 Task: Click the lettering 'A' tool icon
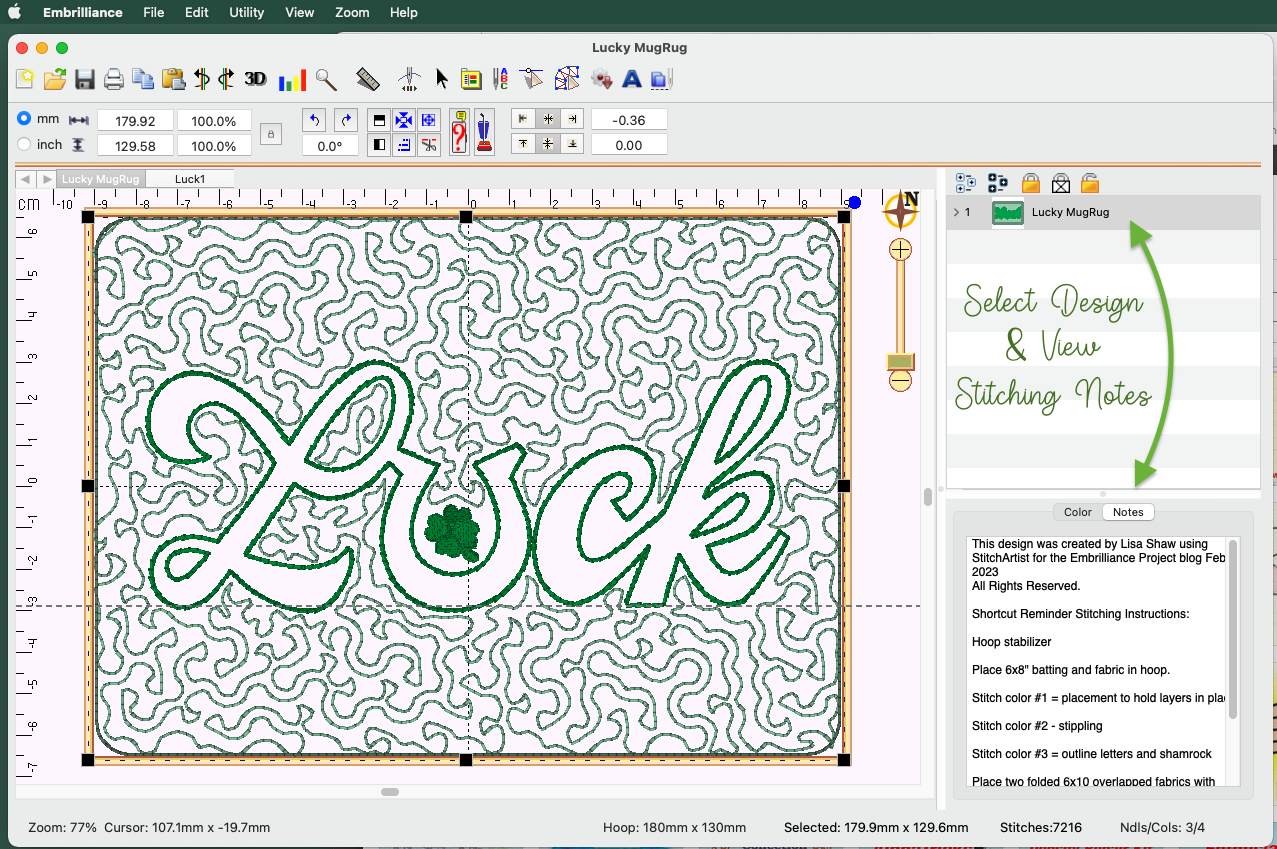pyautogui.click(x=631, y=79)
